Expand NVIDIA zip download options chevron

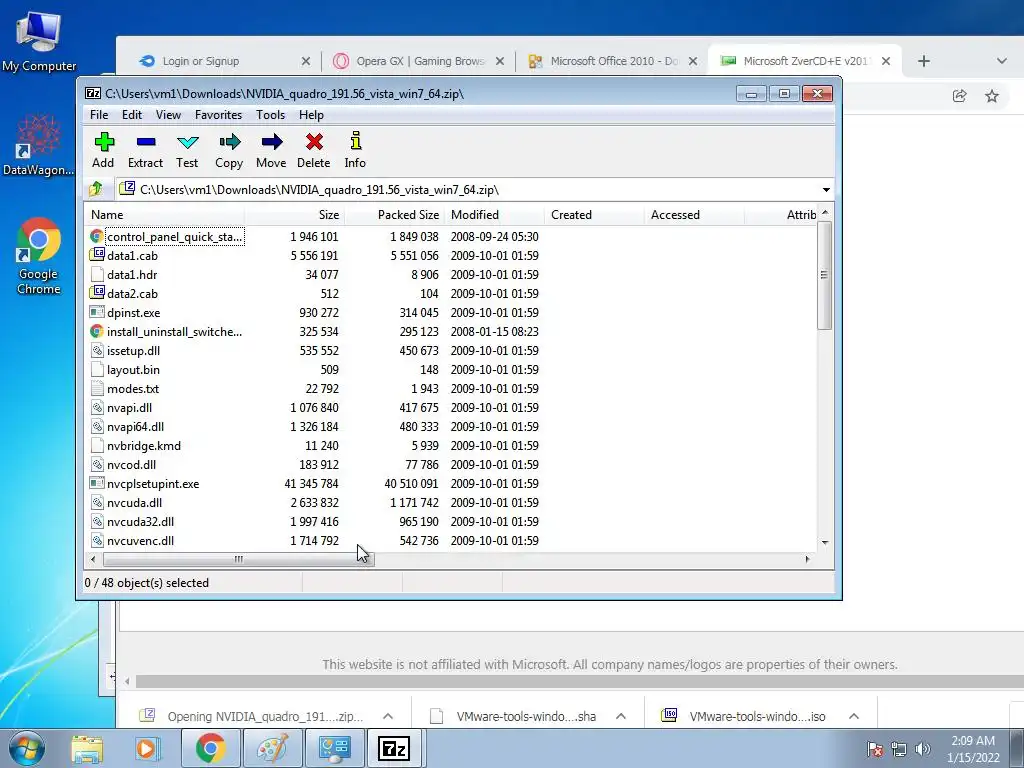[x=388, y=716]
